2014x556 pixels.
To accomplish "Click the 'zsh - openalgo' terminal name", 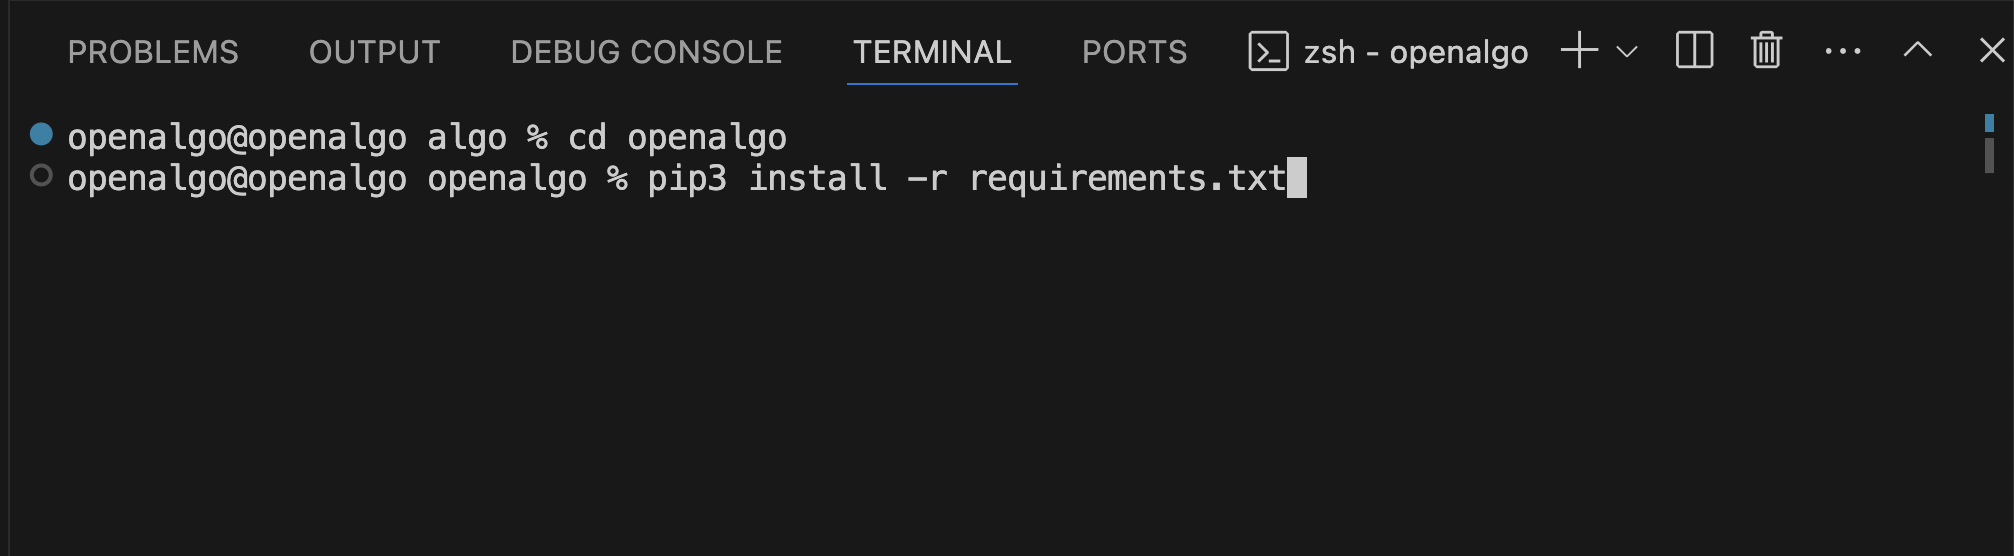I will (1415, 52).
